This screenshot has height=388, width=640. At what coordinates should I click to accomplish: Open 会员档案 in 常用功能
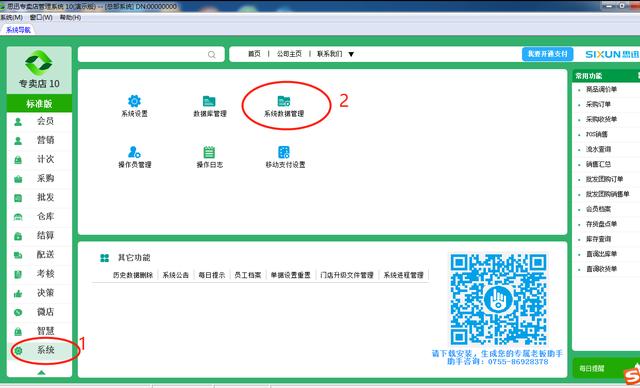pyautogui.click(x=598, y=209)
